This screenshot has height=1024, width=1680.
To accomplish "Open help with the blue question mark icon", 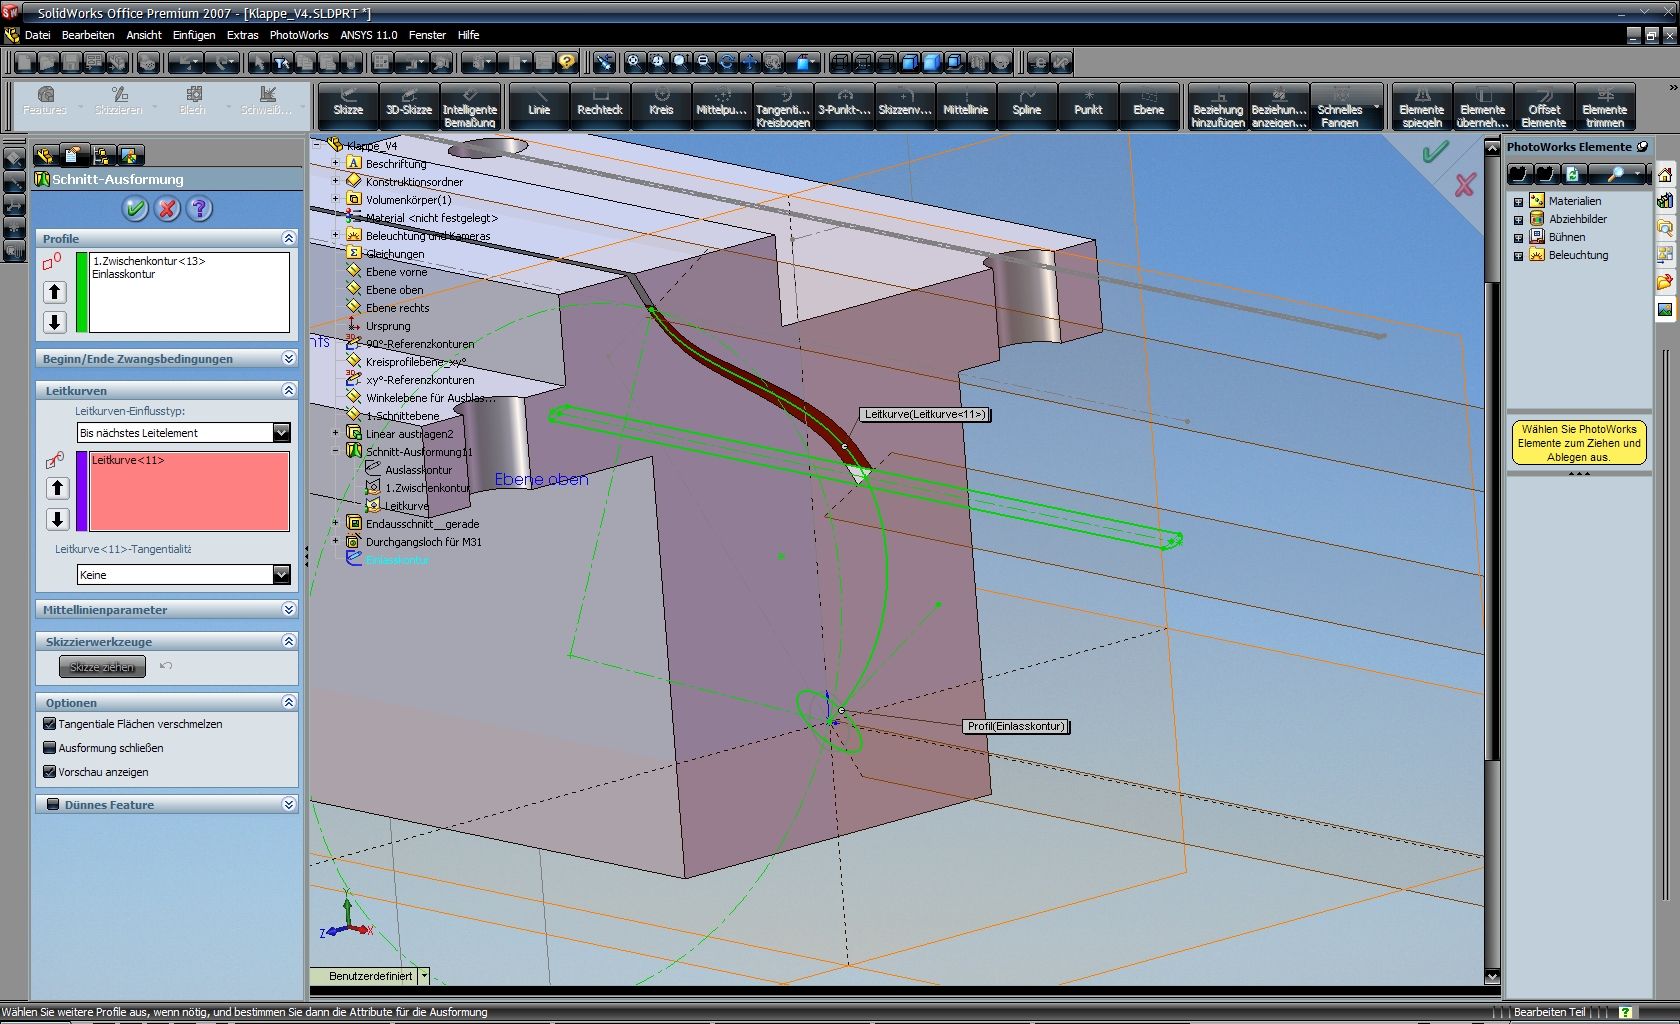I will pos(200,209).
